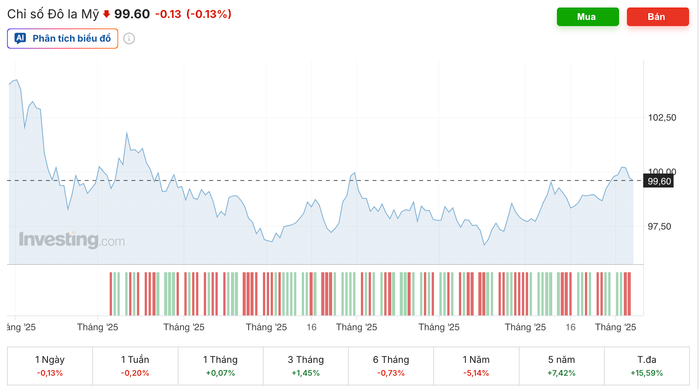Select the 1 Năm timeframe tab
The image size is (700, 389).
click(476, 366)
